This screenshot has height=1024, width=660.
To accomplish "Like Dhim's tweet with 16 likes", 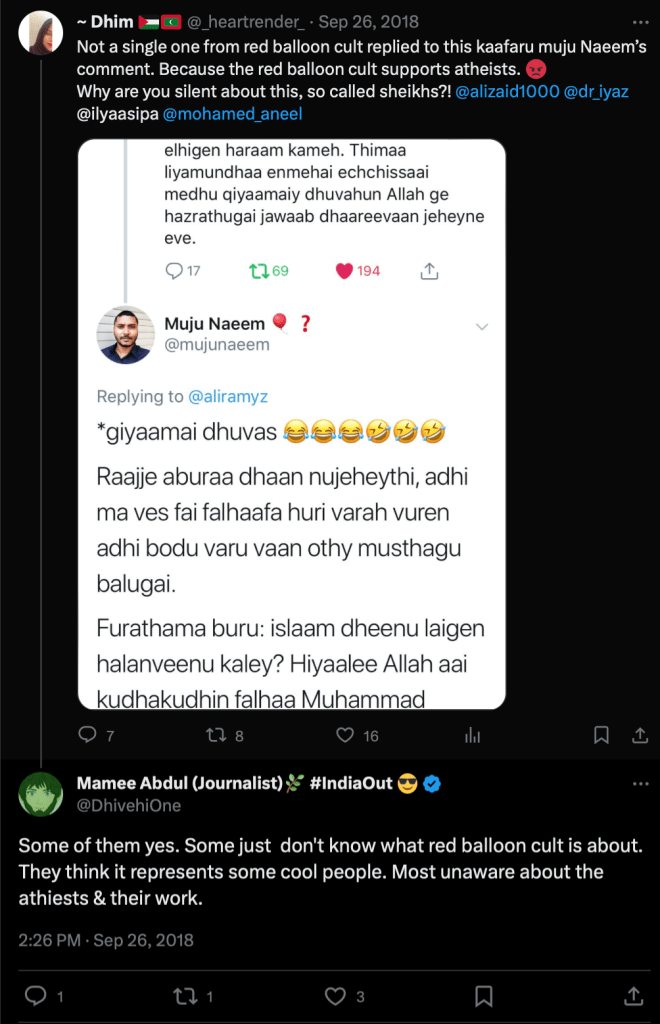I will point(346,735).
